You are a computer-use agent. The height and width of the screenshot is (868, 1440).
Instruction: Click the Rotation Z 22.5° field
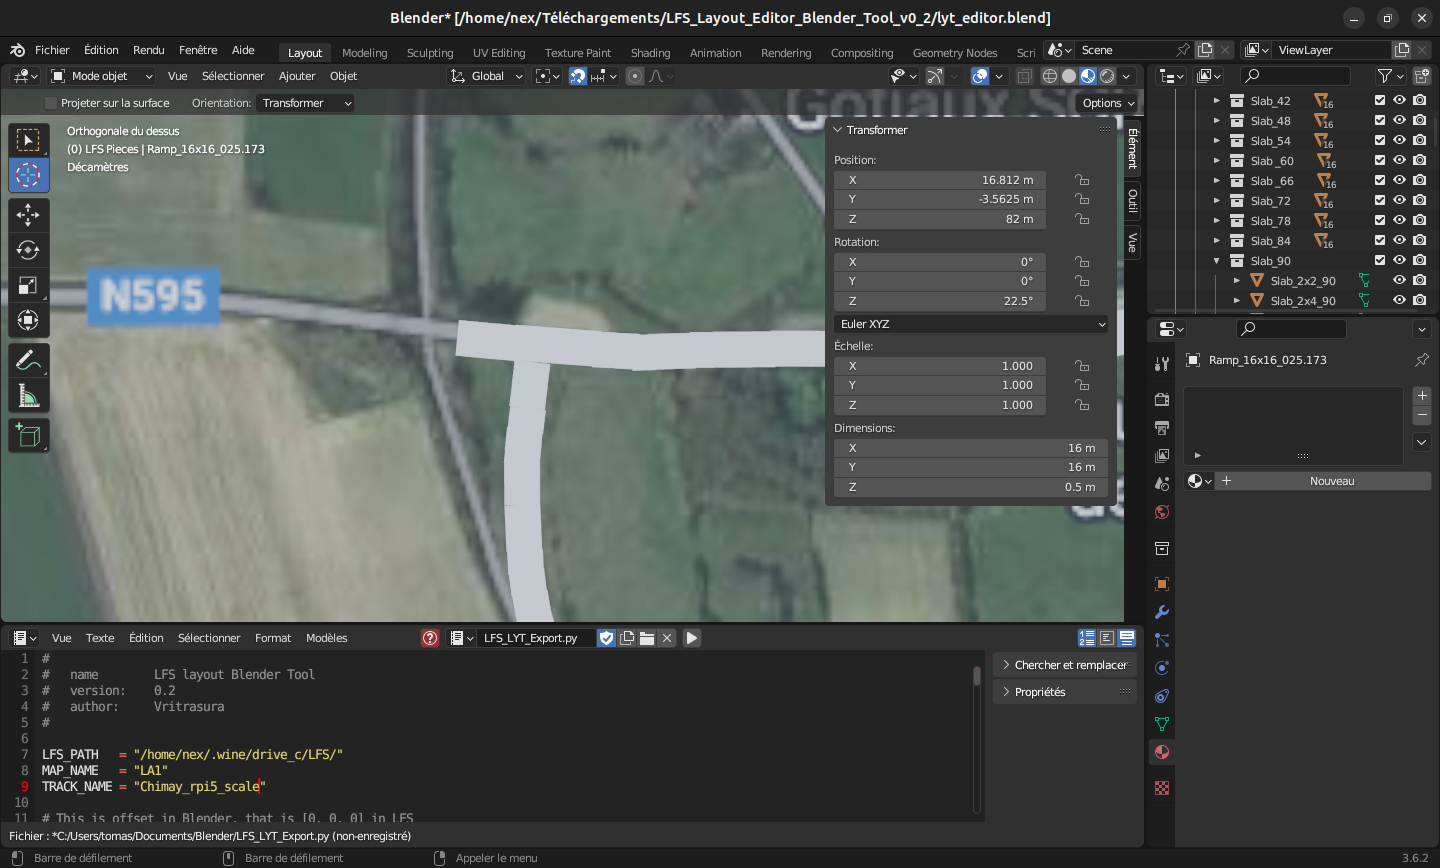click(940, 301)
